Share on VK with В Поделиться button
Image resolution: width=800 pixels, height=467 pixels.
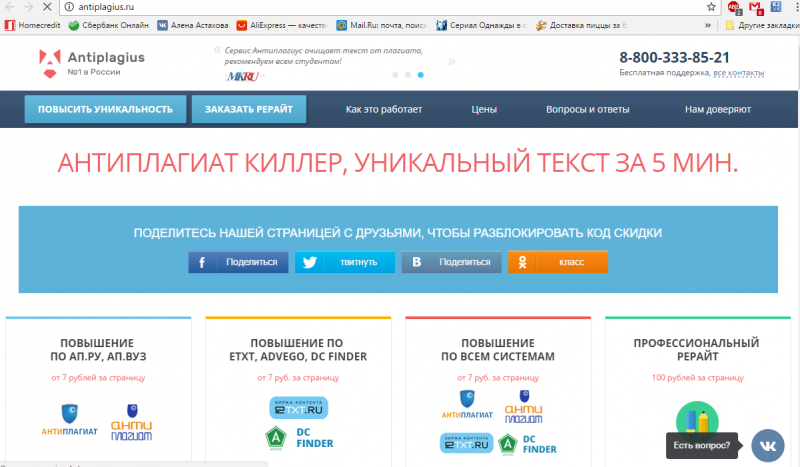coord(452,262)
